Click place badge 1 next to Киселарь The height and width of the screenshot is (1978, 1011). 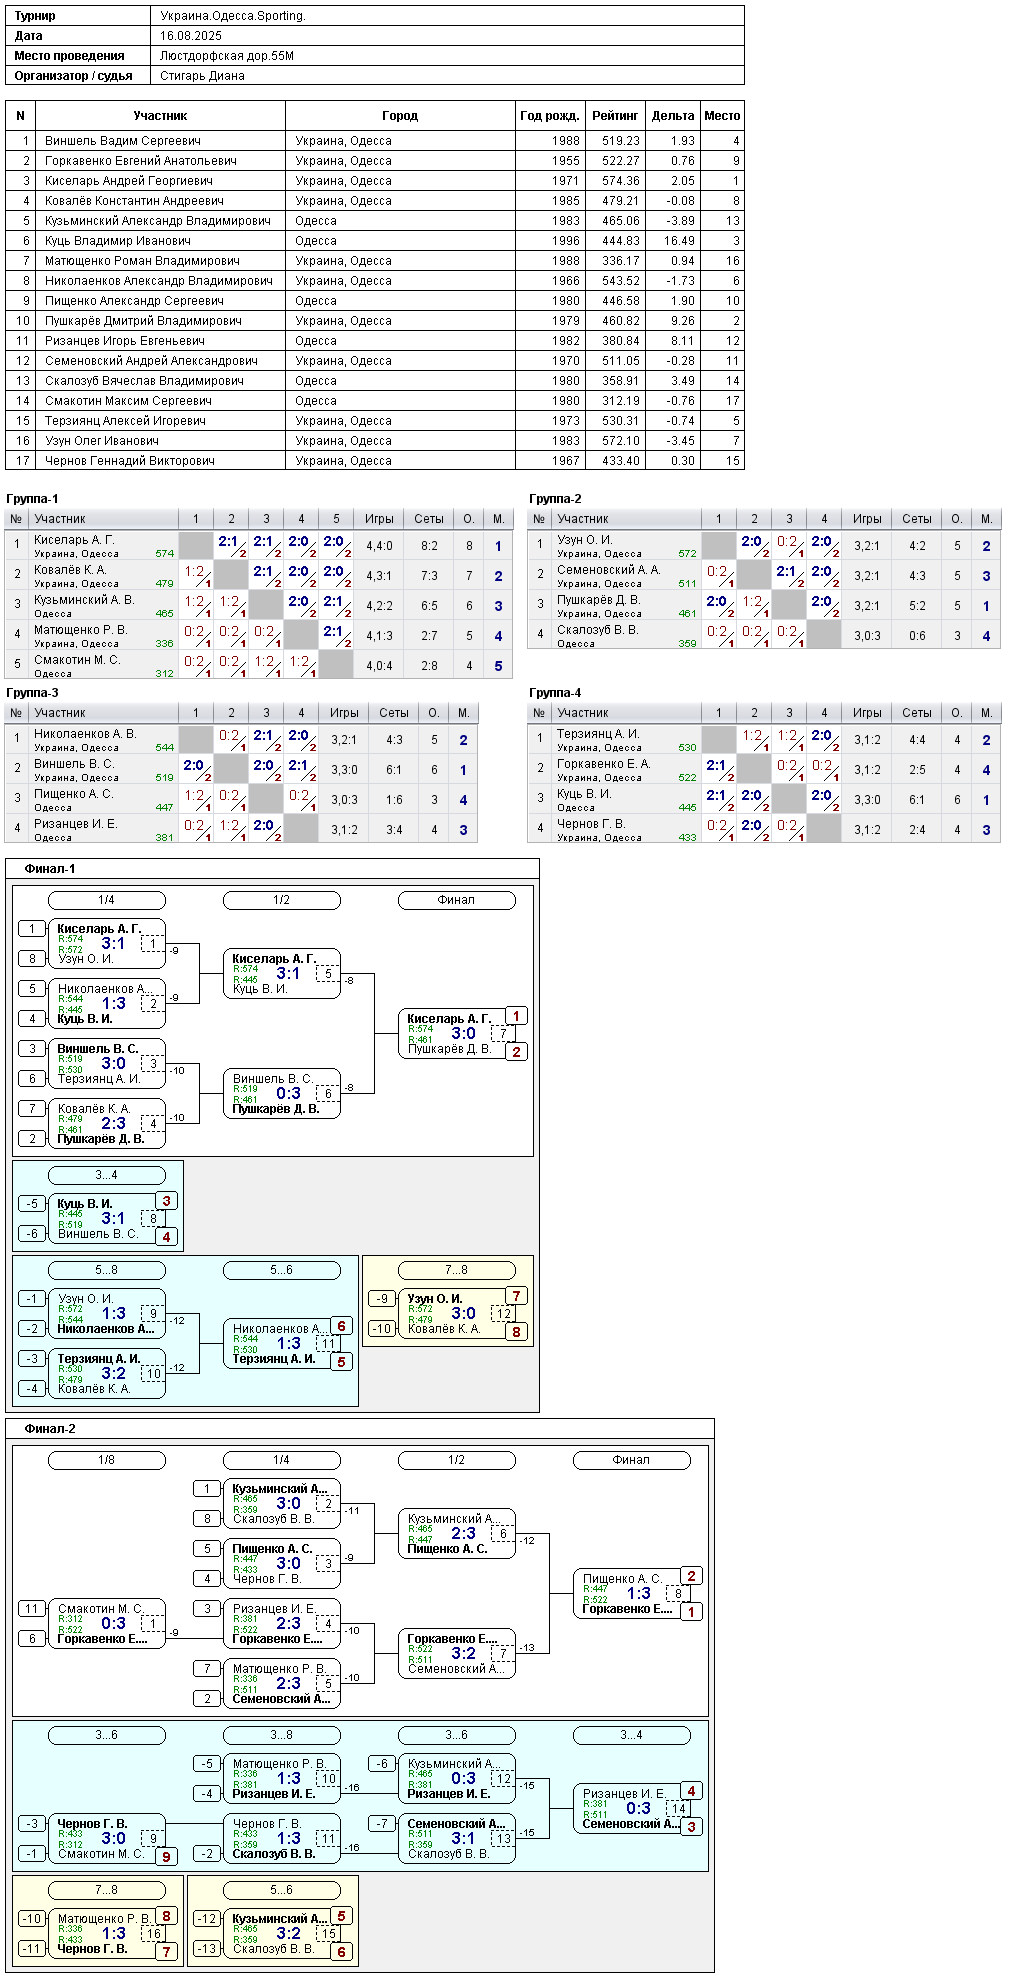(x=516, y=1016)
